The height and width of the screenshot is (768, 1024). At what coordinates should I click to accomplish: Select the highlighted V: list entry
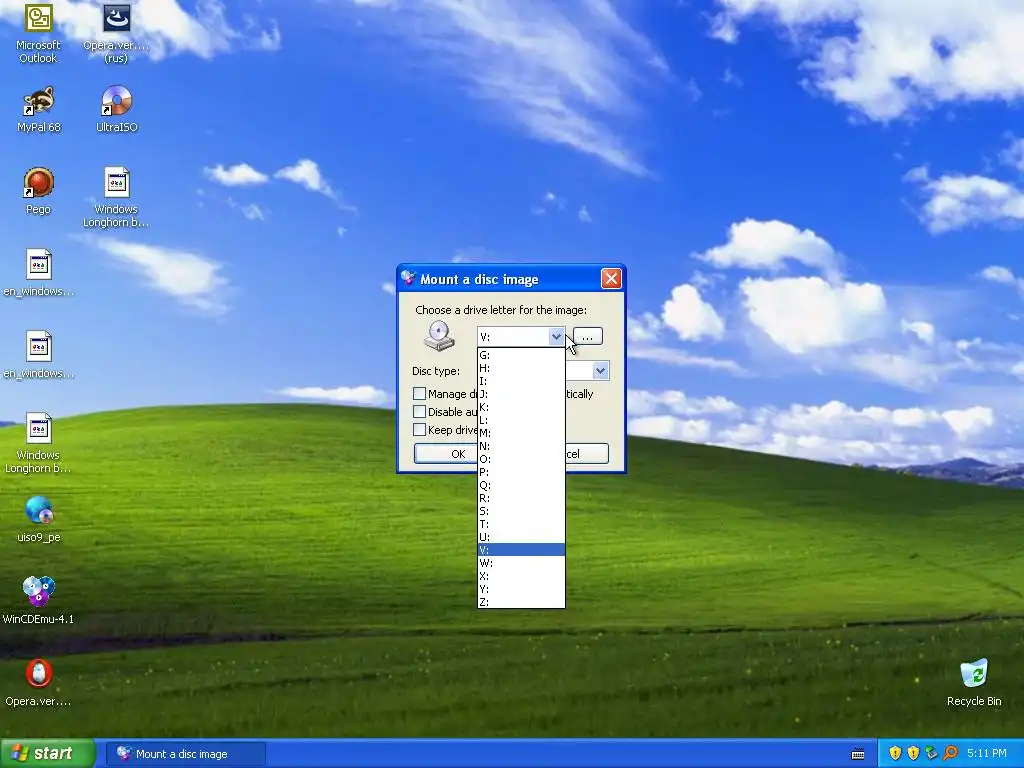coord(521,550)
